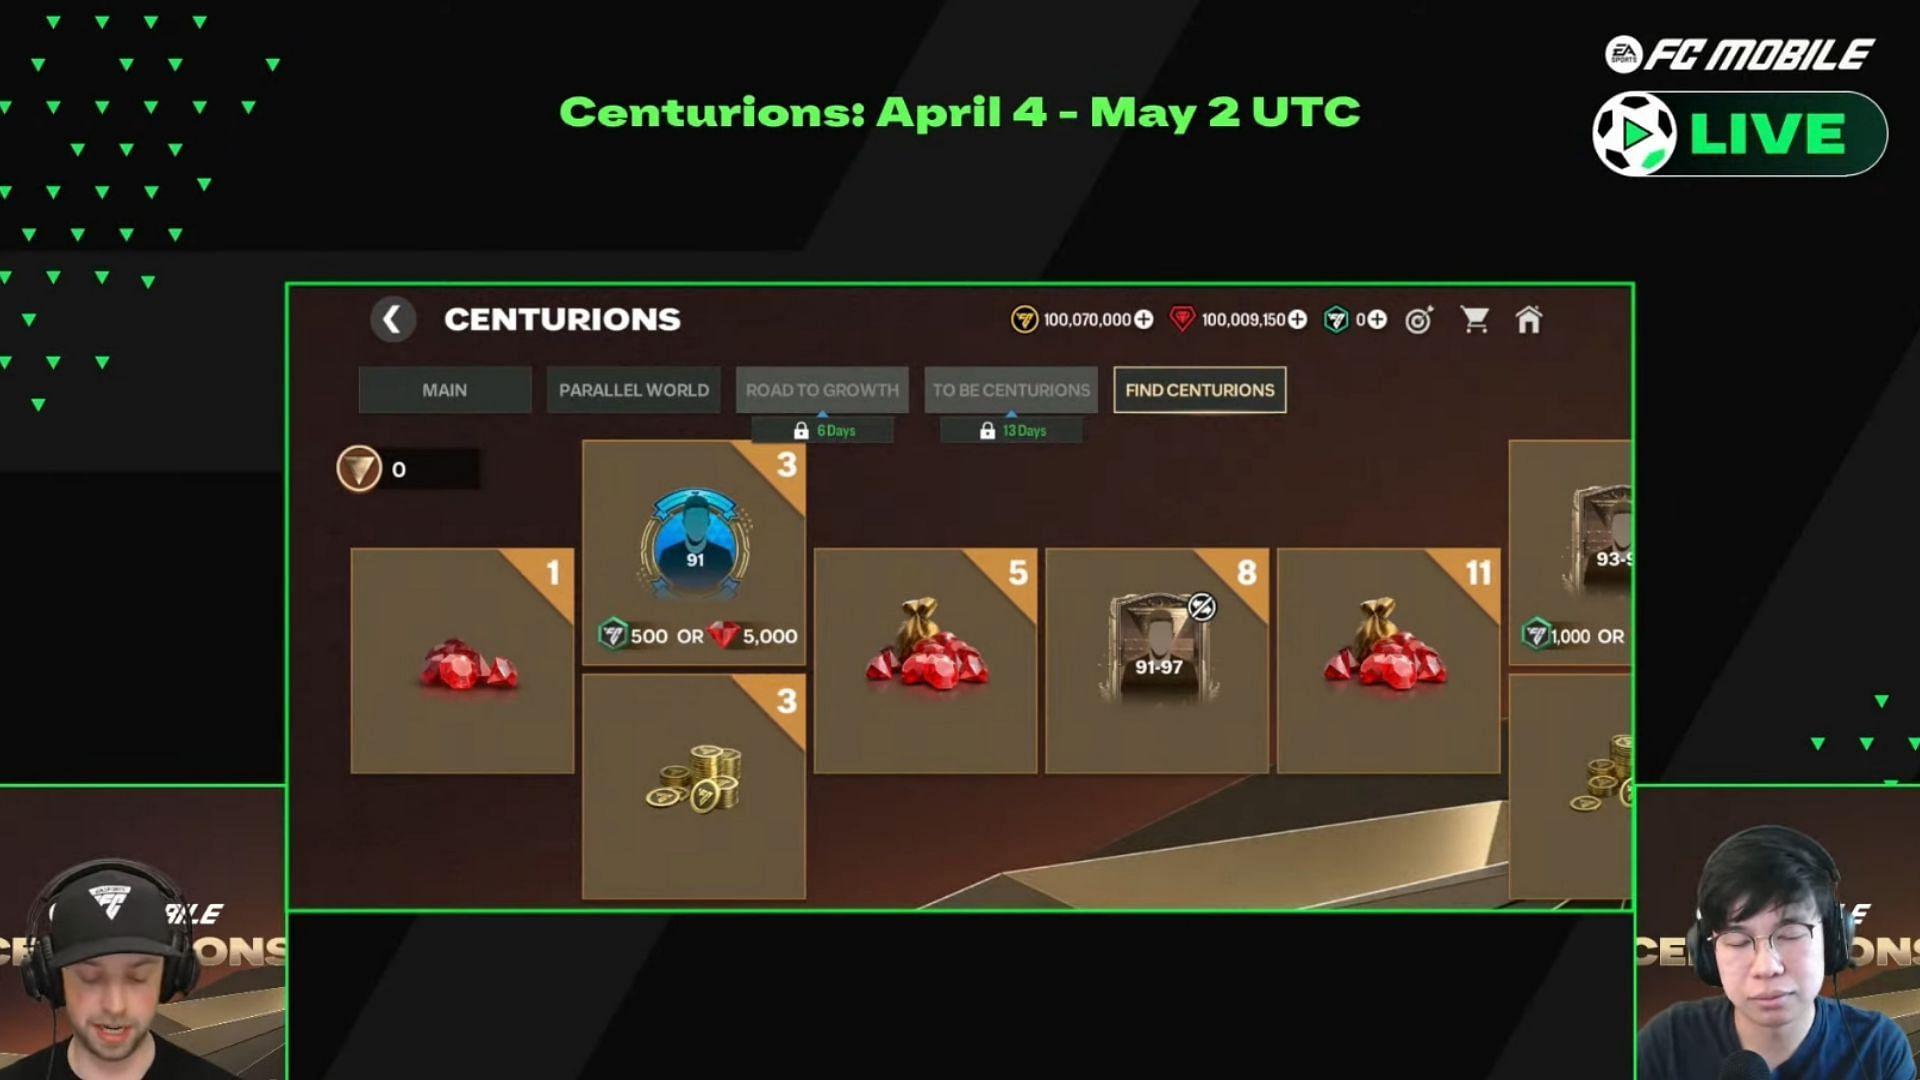Click the TO BE CENTURIONS tab
The height and width of the screenshot is (1080, 1920).
coord(1010,389)
